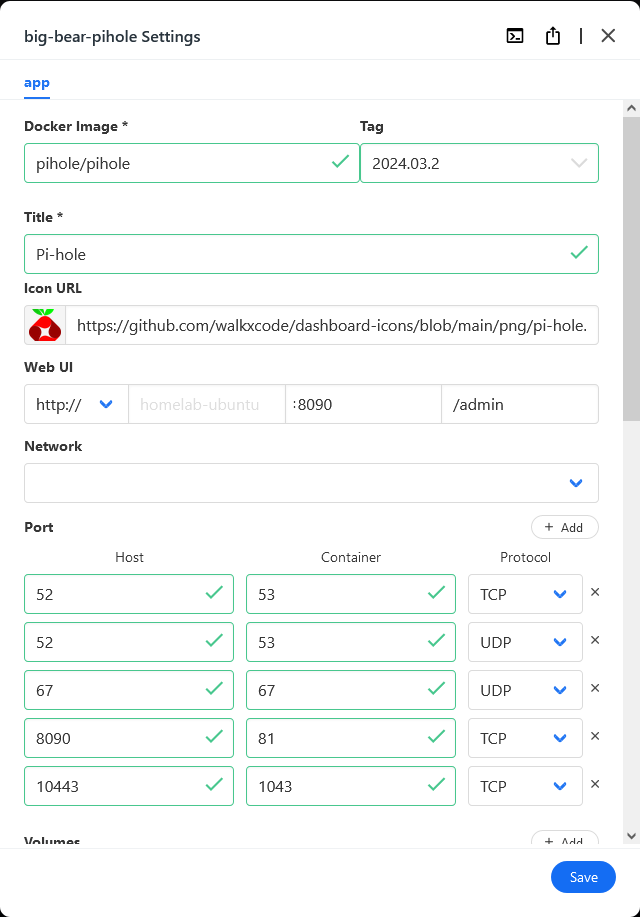Open the Network dropdown
The image size is (640, 917).
tap(311, 483)
